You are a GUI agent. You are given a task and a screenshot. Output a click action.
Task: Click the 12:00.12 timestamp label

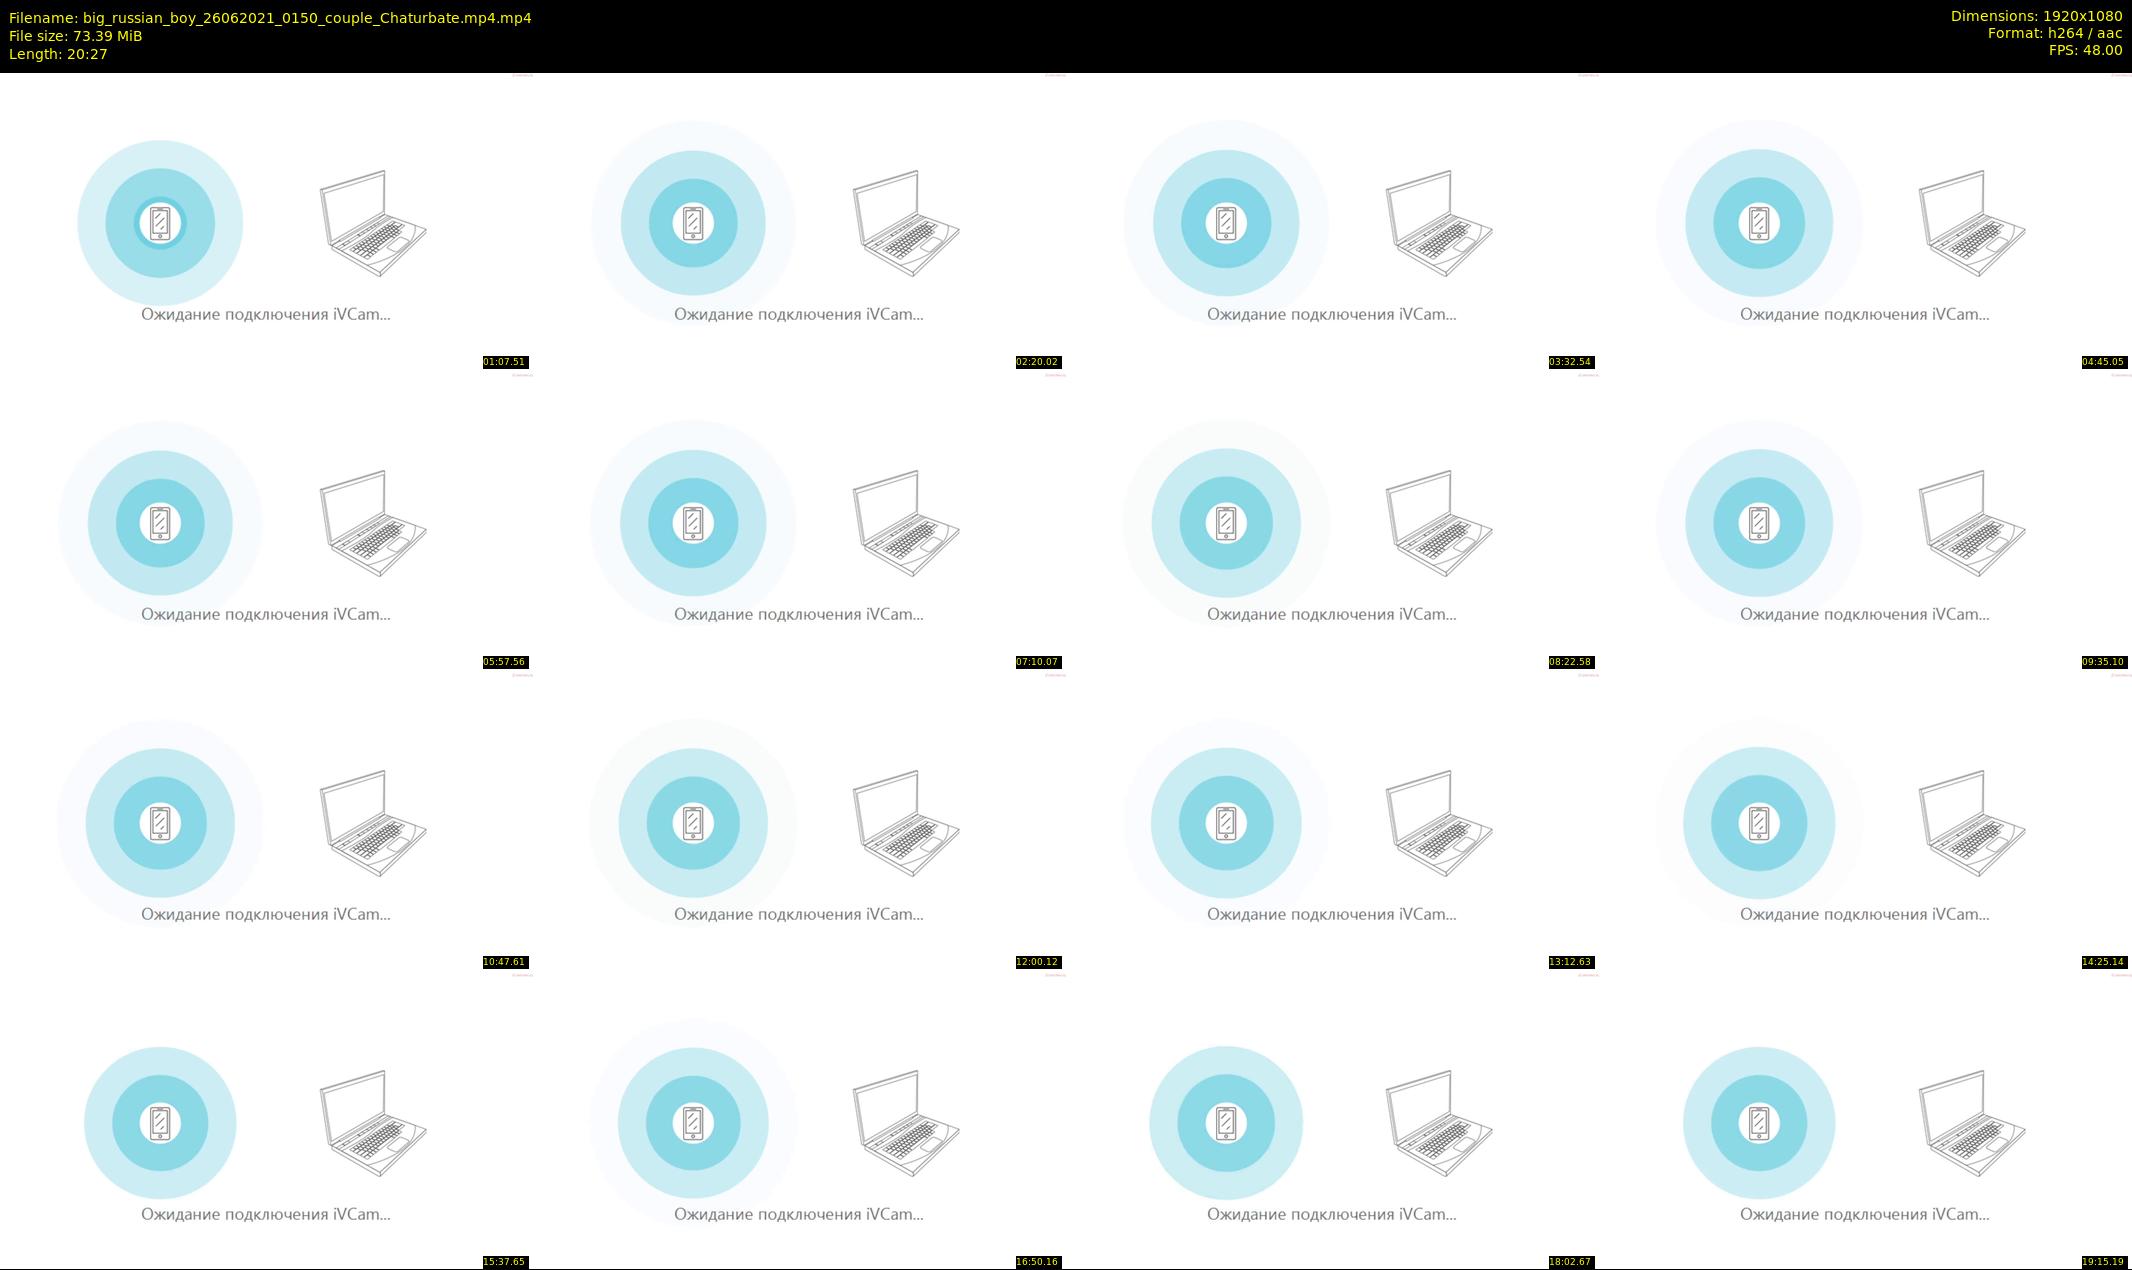(x=1037, y=962)
